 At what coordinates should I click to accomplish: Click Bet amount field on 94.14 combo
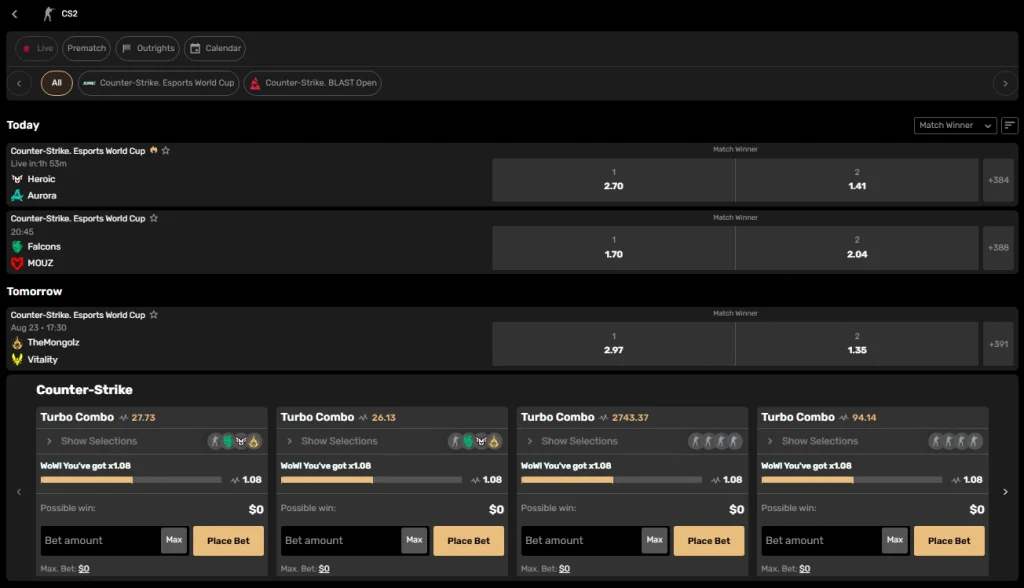(822, 541)
